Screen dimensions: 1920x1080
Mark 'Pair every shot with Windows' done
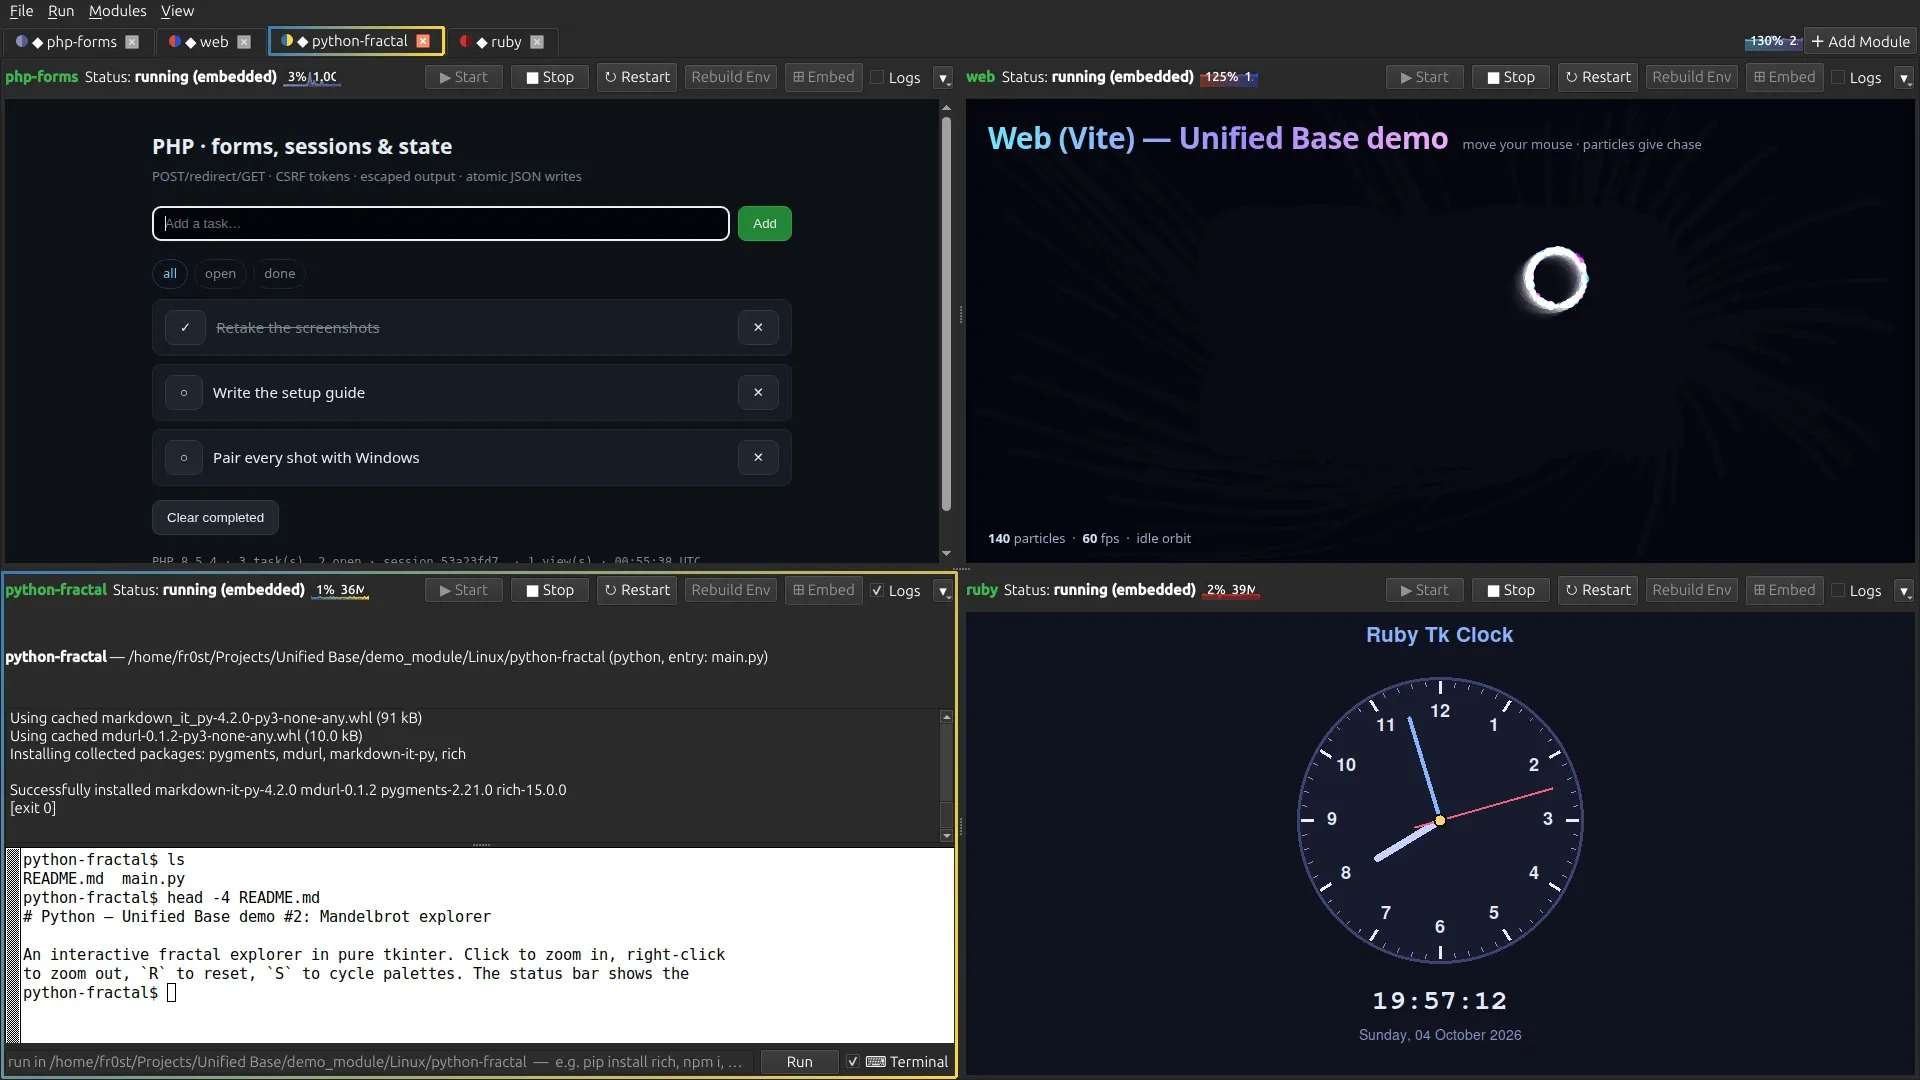coord(184,458)
